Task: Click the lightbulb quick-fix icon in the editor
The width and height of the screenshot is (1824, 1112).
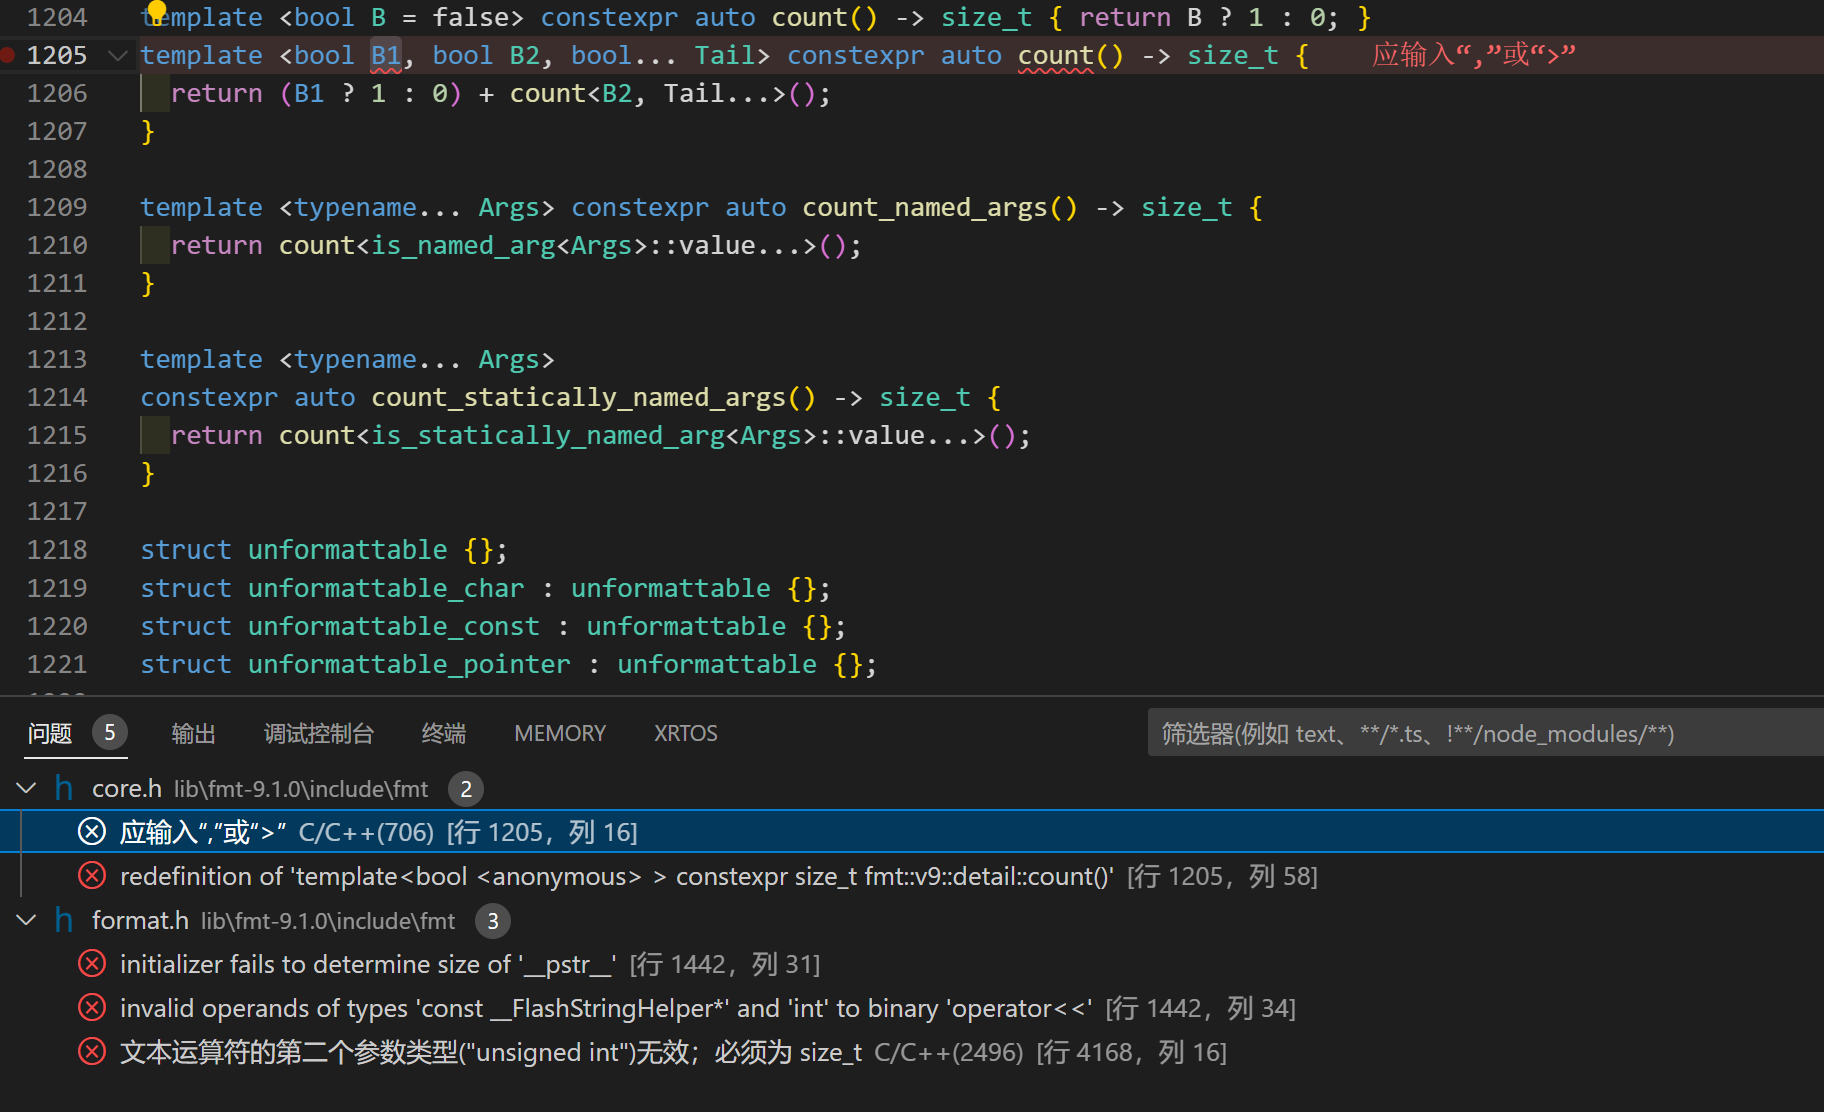Action: pos(156,10)
